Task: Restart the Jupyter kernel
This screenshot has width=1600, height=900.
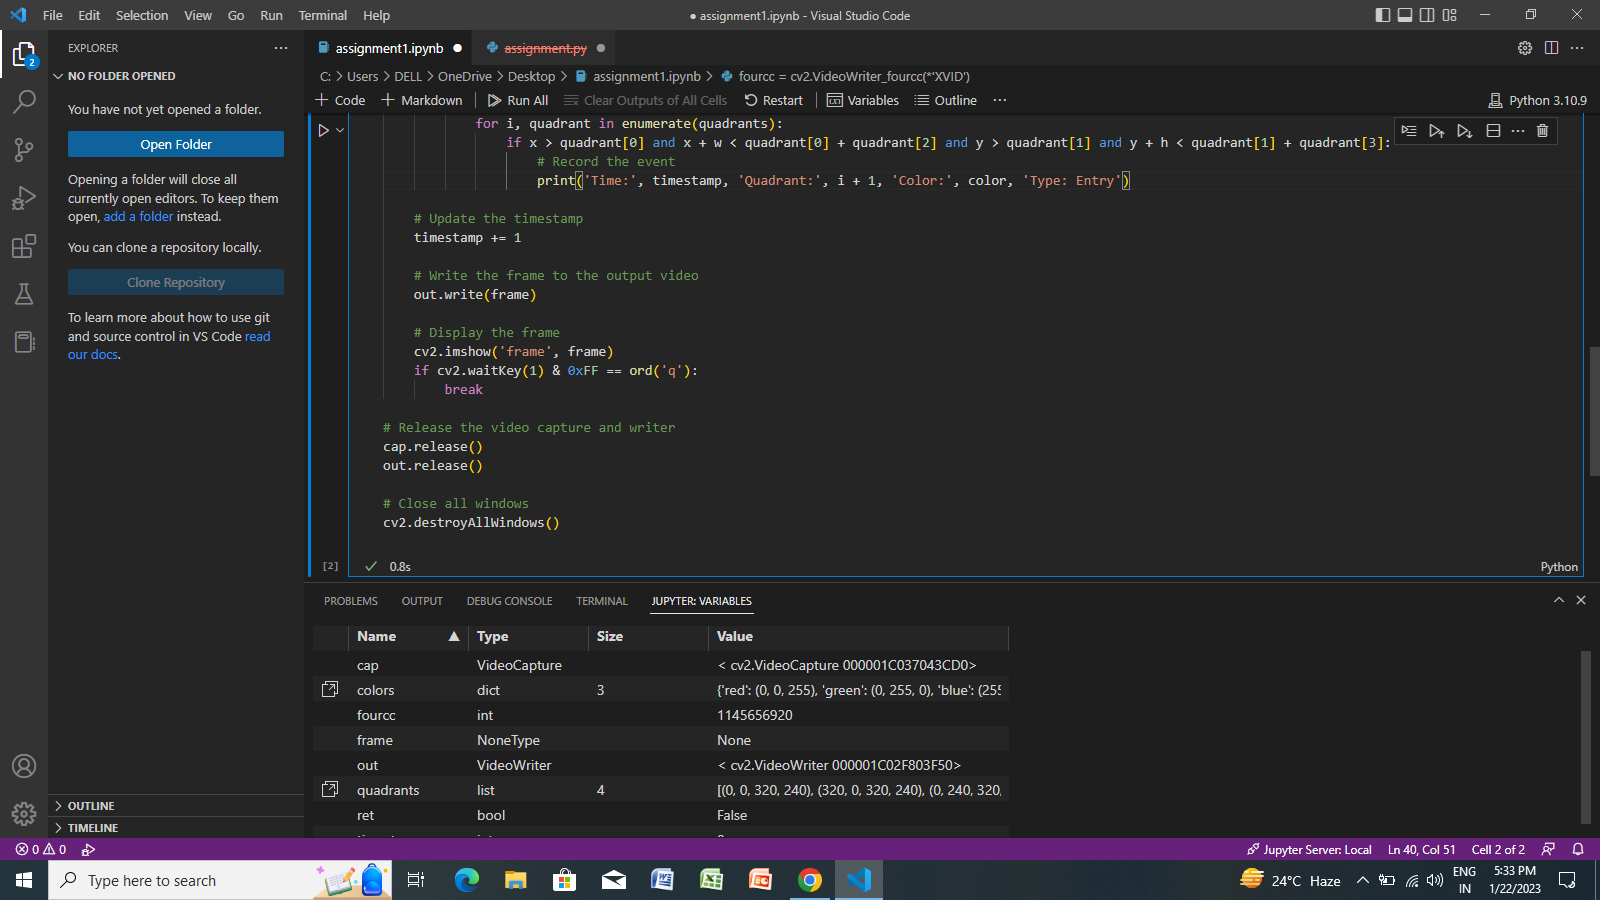Action: point(773,100)
